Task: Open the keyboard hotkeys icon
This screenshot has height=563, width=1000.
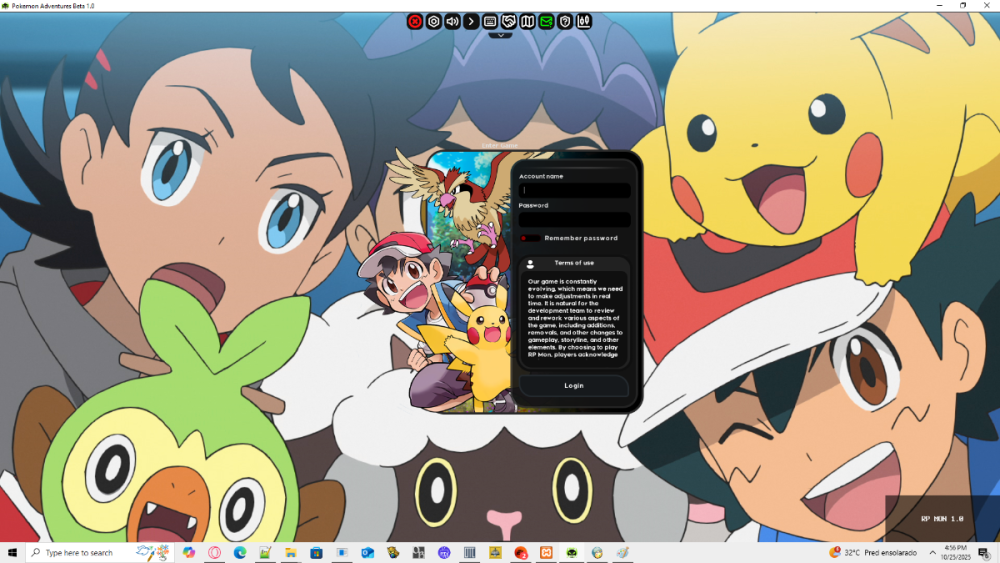Action: (490, 21)
